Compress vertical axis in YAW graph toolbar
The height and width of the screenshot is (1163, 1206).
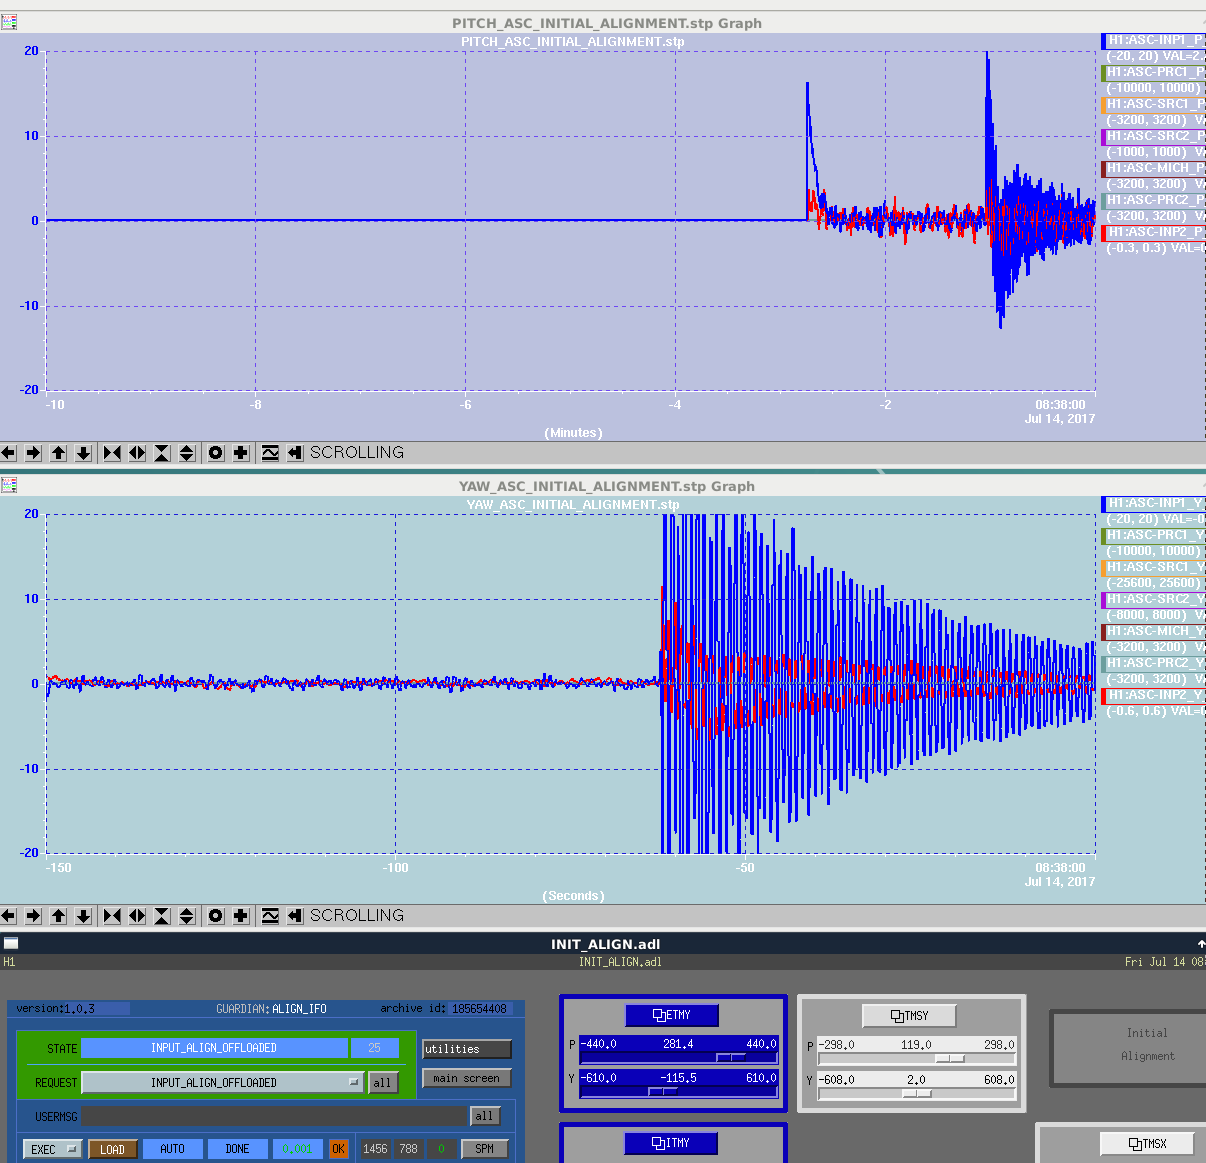pos(162,916)
